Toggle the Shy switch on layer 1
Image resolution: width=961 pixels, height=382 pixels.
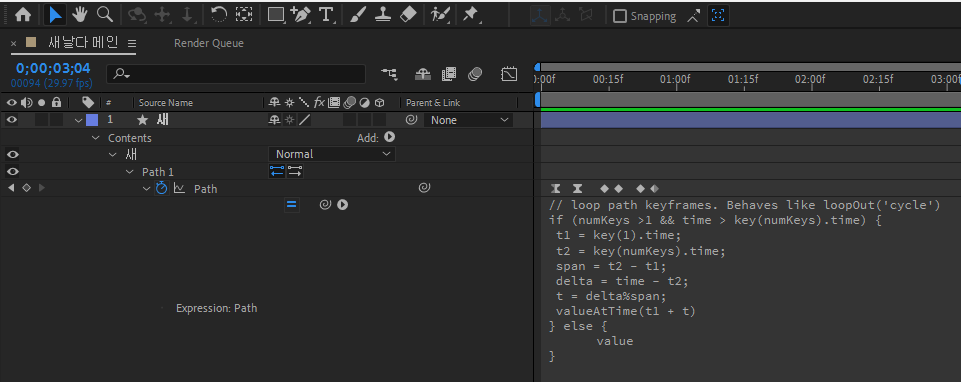tap(275, 120)
